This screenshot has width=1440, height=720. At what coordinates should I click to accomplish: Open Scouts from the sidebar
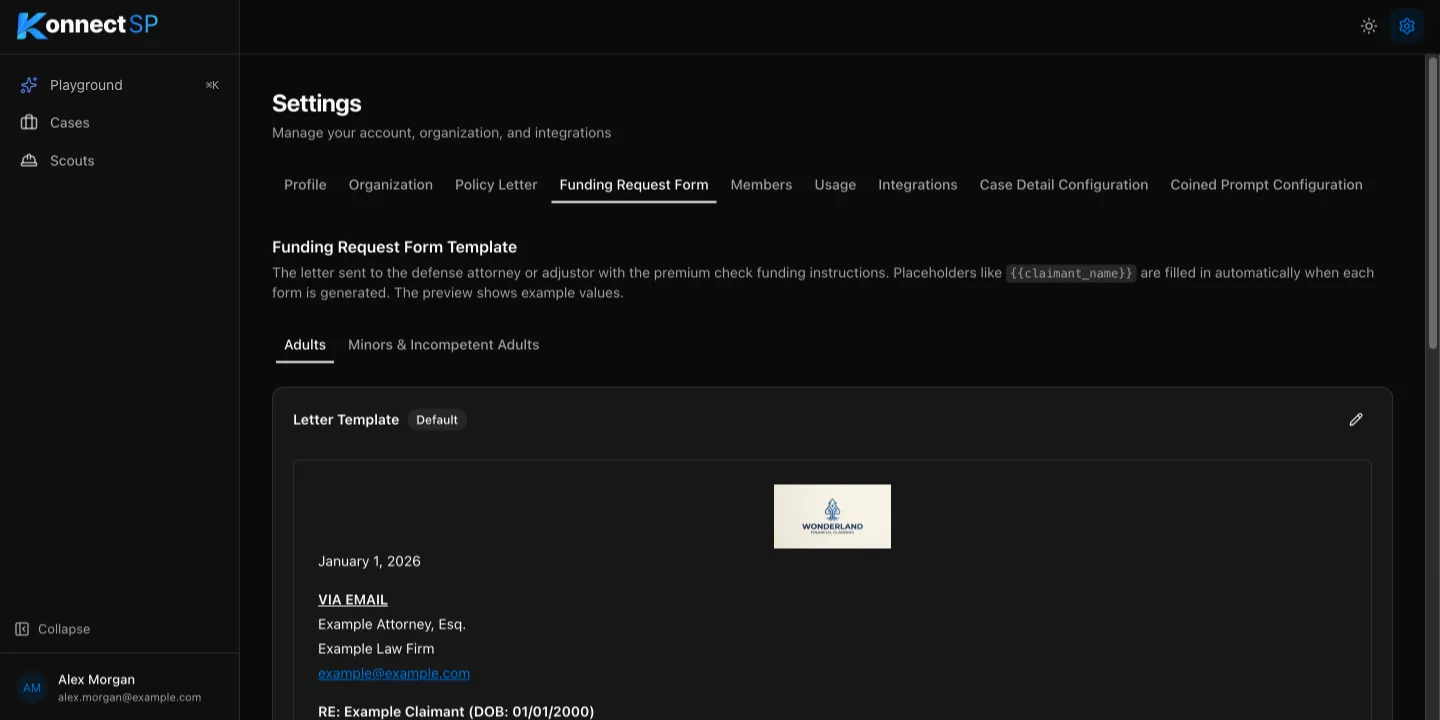120,161
